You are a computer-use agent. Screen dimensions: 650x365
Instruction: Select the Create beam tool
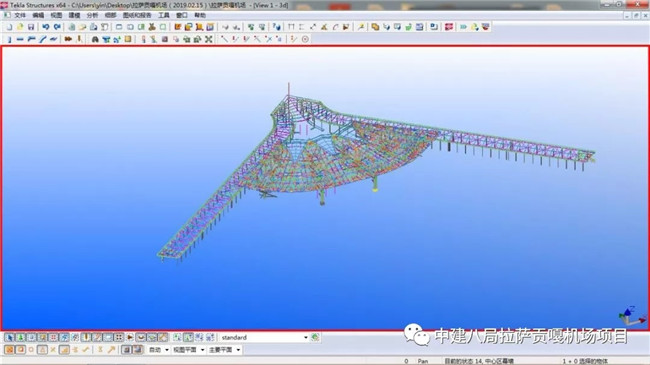click(x=20, y=39)
